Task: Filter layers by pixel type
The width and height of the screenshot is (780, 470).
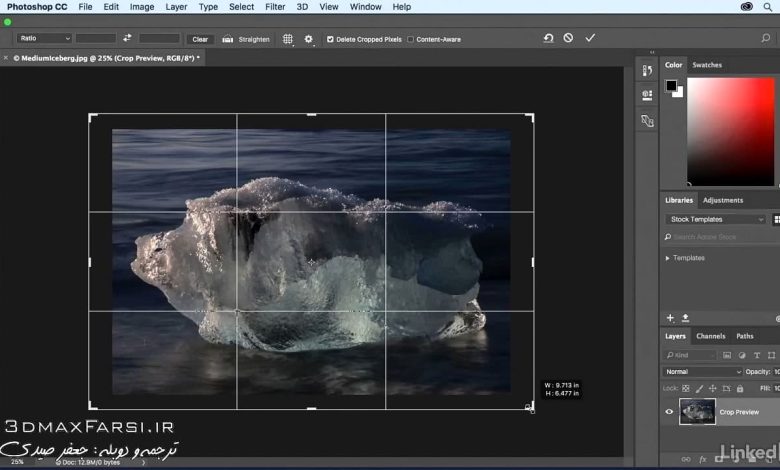Action: (727, 355)
